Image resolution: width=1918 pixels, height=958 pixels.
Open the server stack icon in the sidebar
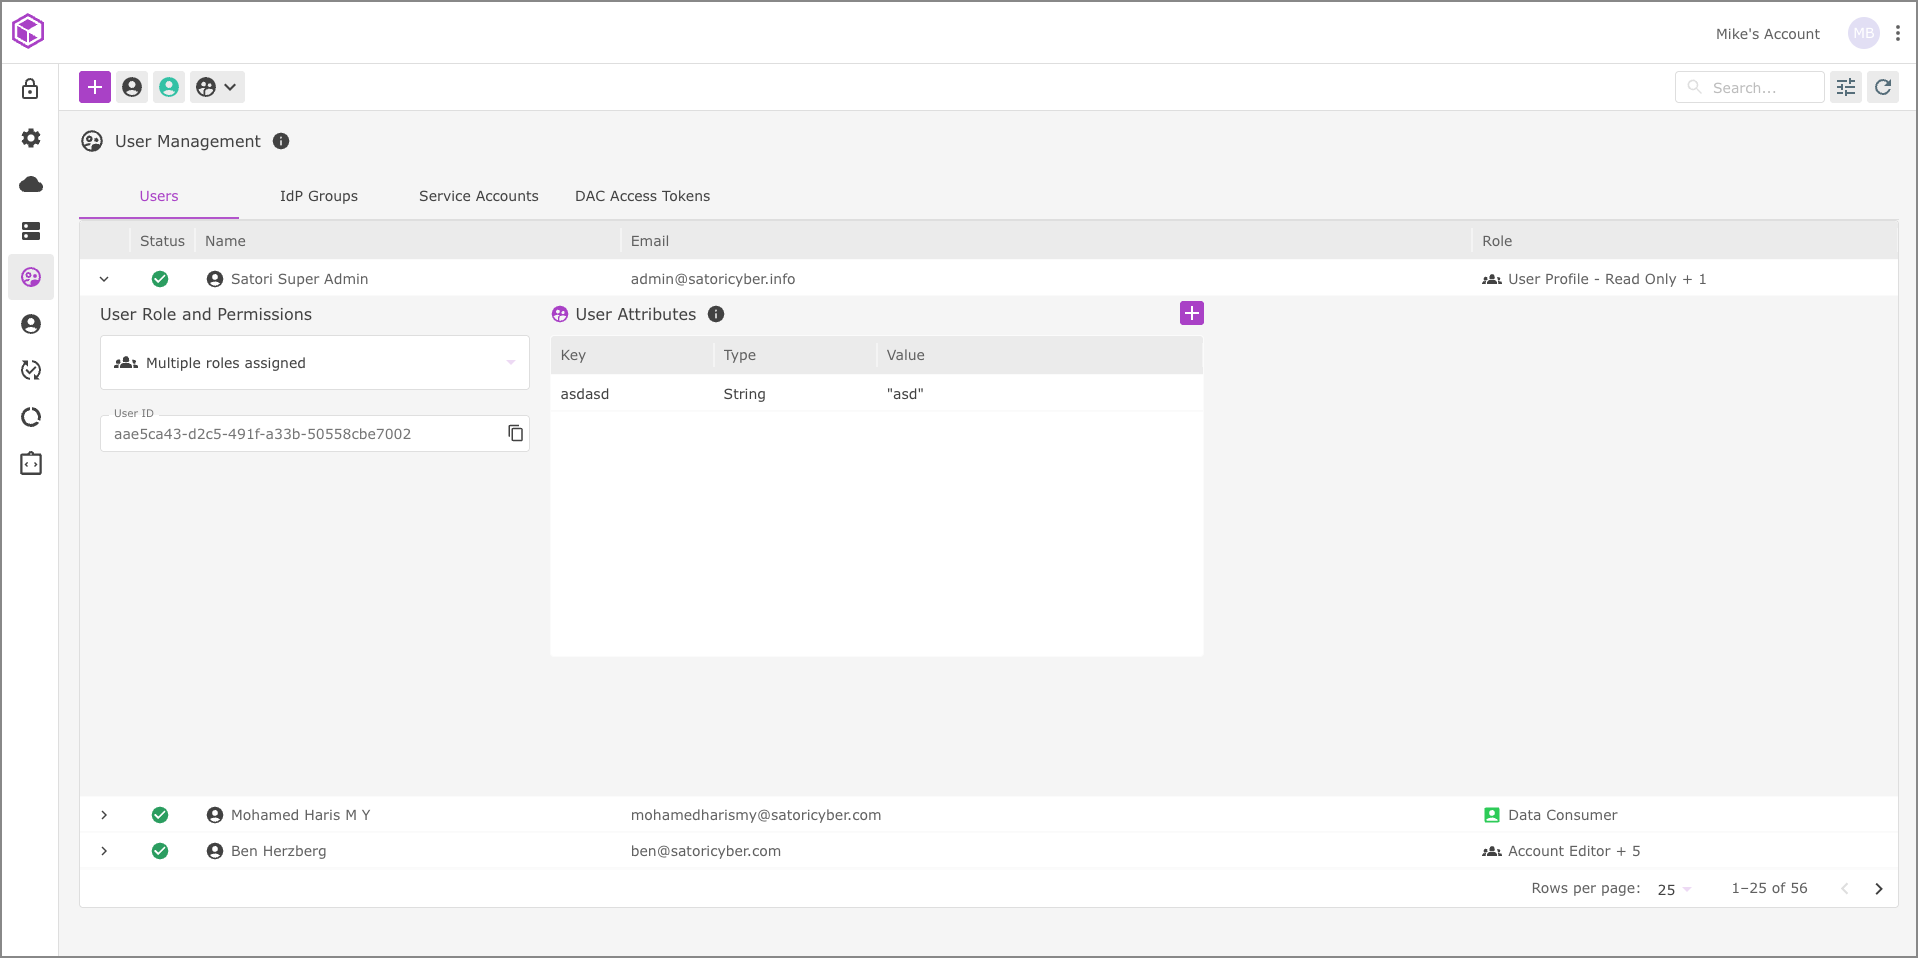click(31, 231)
